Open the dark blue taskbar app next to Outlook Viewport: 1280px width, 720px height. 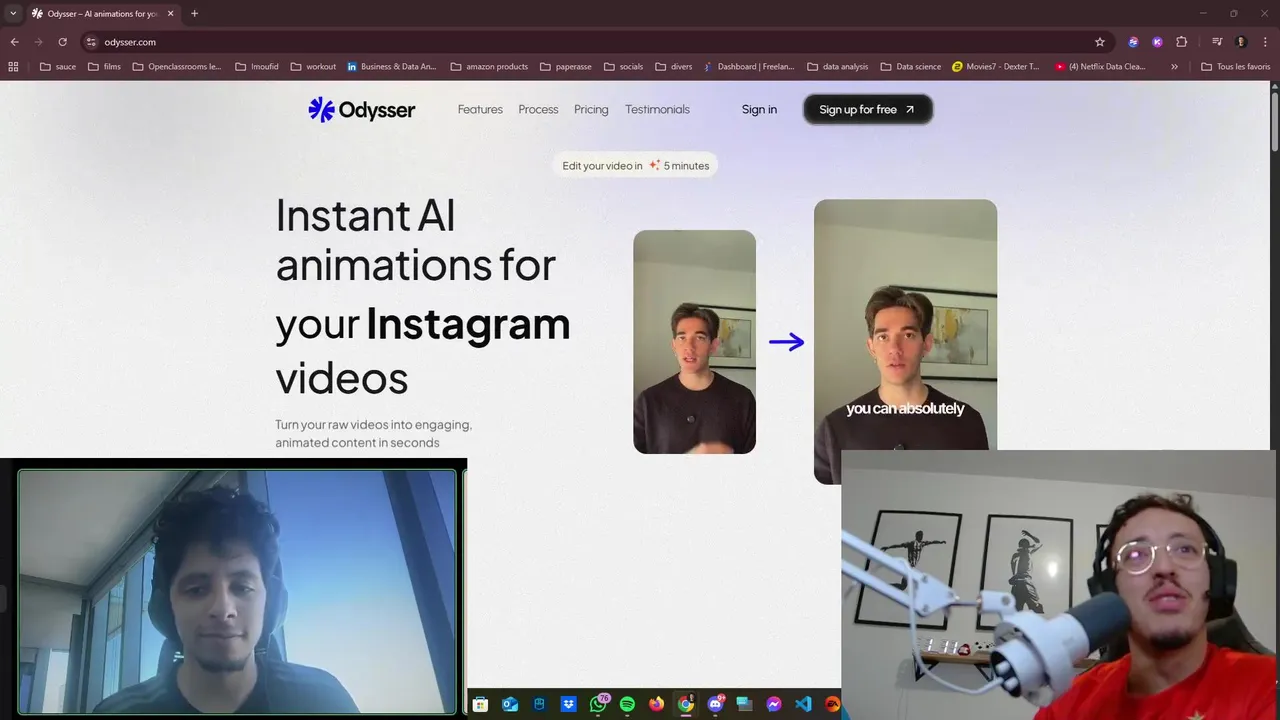(539, 704)
